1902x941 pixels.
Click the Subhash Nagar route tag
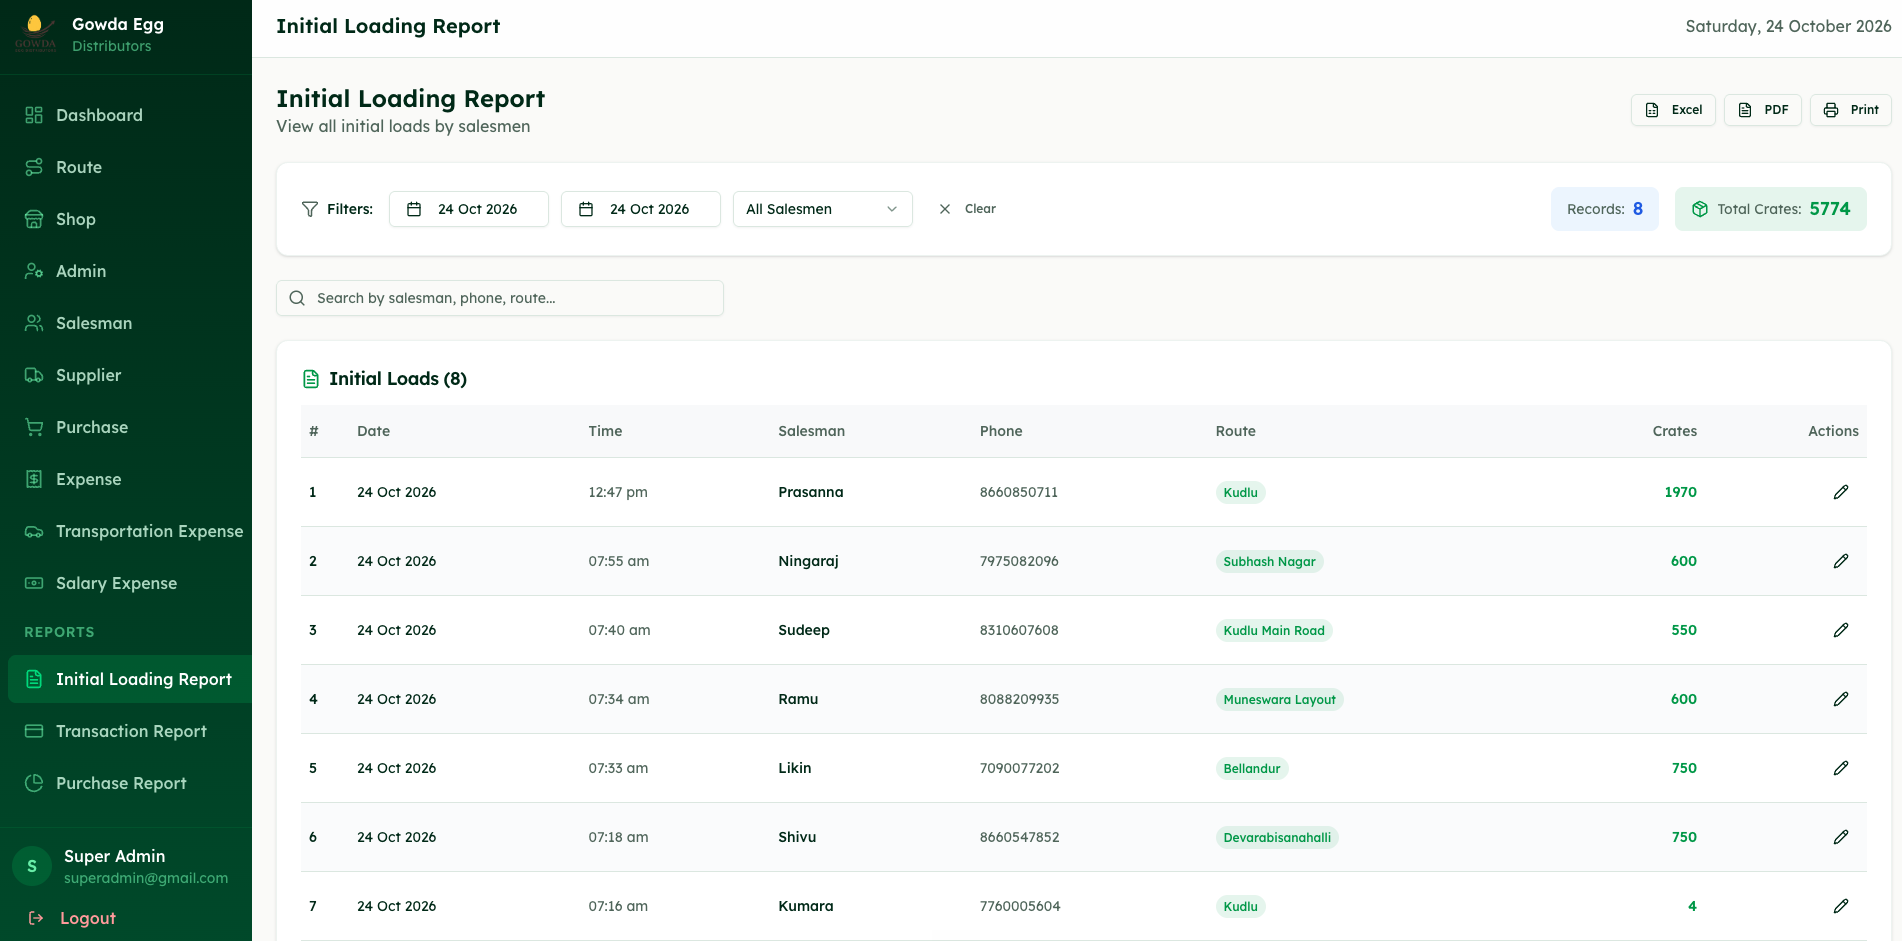coord(1269,561)
